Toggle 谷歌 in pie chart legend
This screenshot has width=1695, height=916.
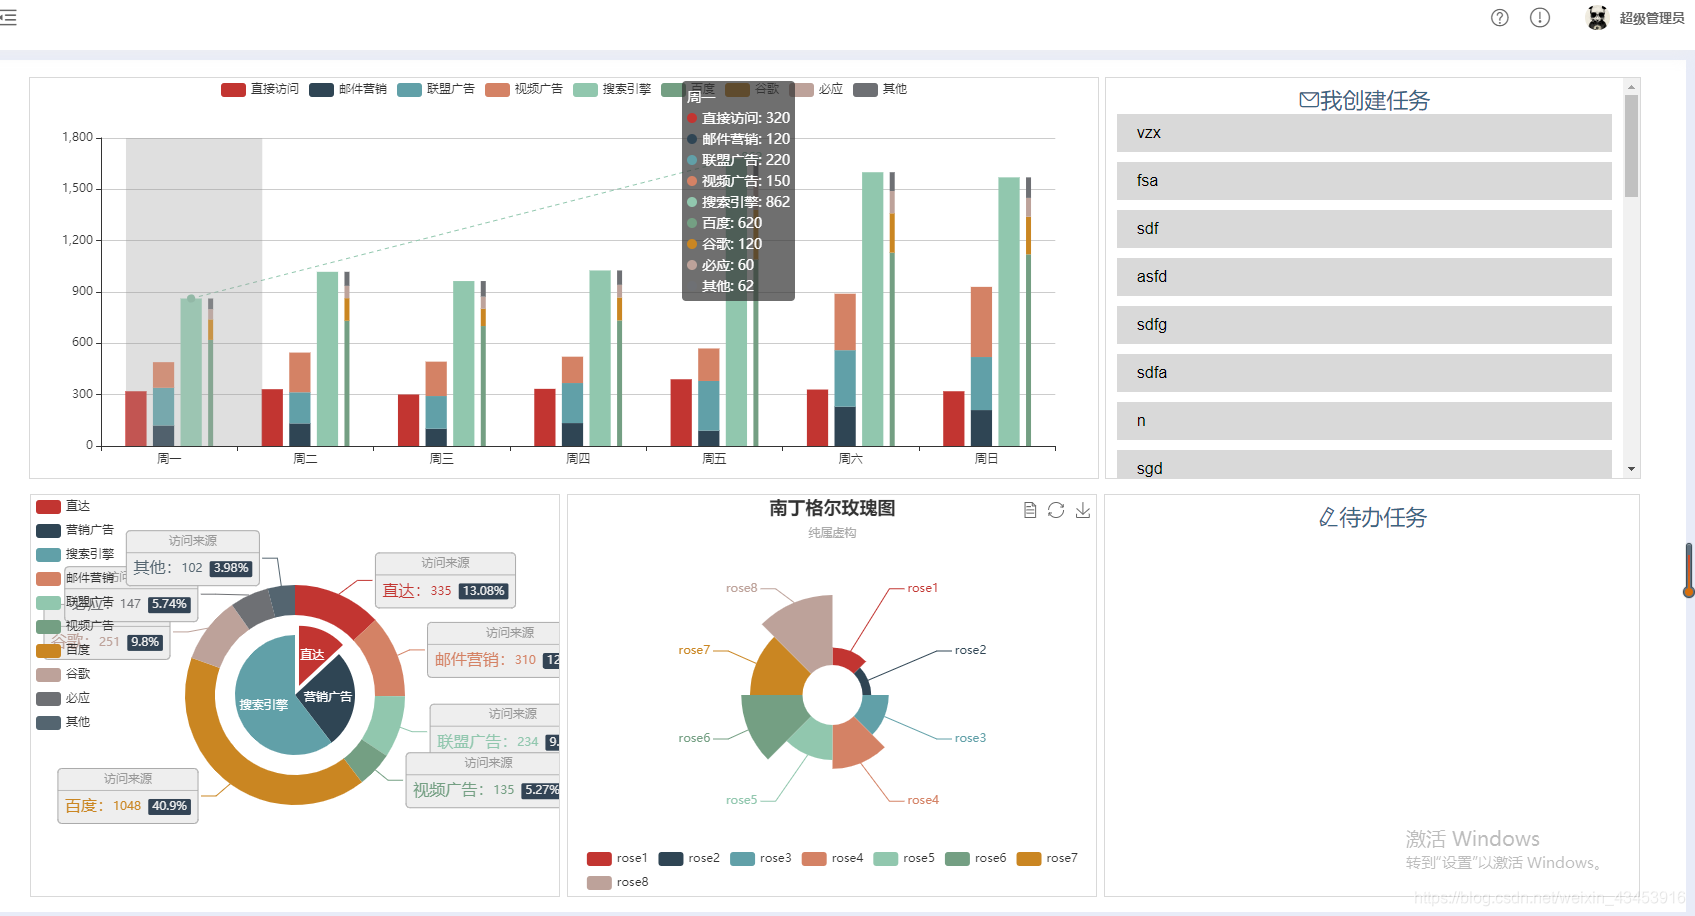pos(63,674)
